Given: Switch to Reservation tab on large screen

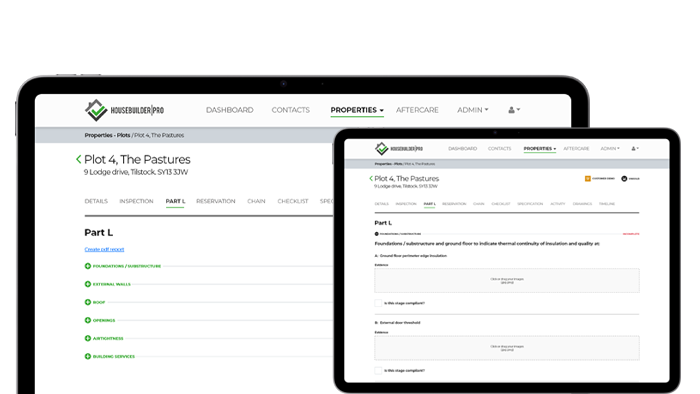Looking at the screenshot, I should click(x=216, y=201).
